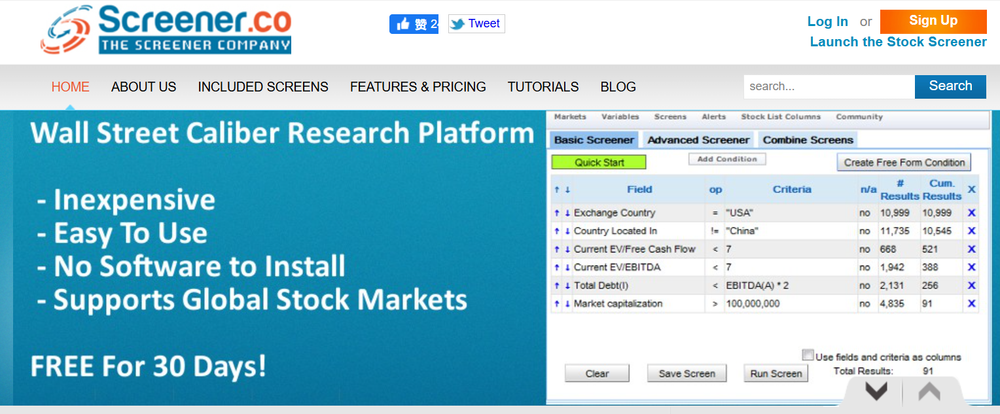1000x414 pixels.
Task: Click the up chevron arrow at bottom right
Action: [929, 391]
